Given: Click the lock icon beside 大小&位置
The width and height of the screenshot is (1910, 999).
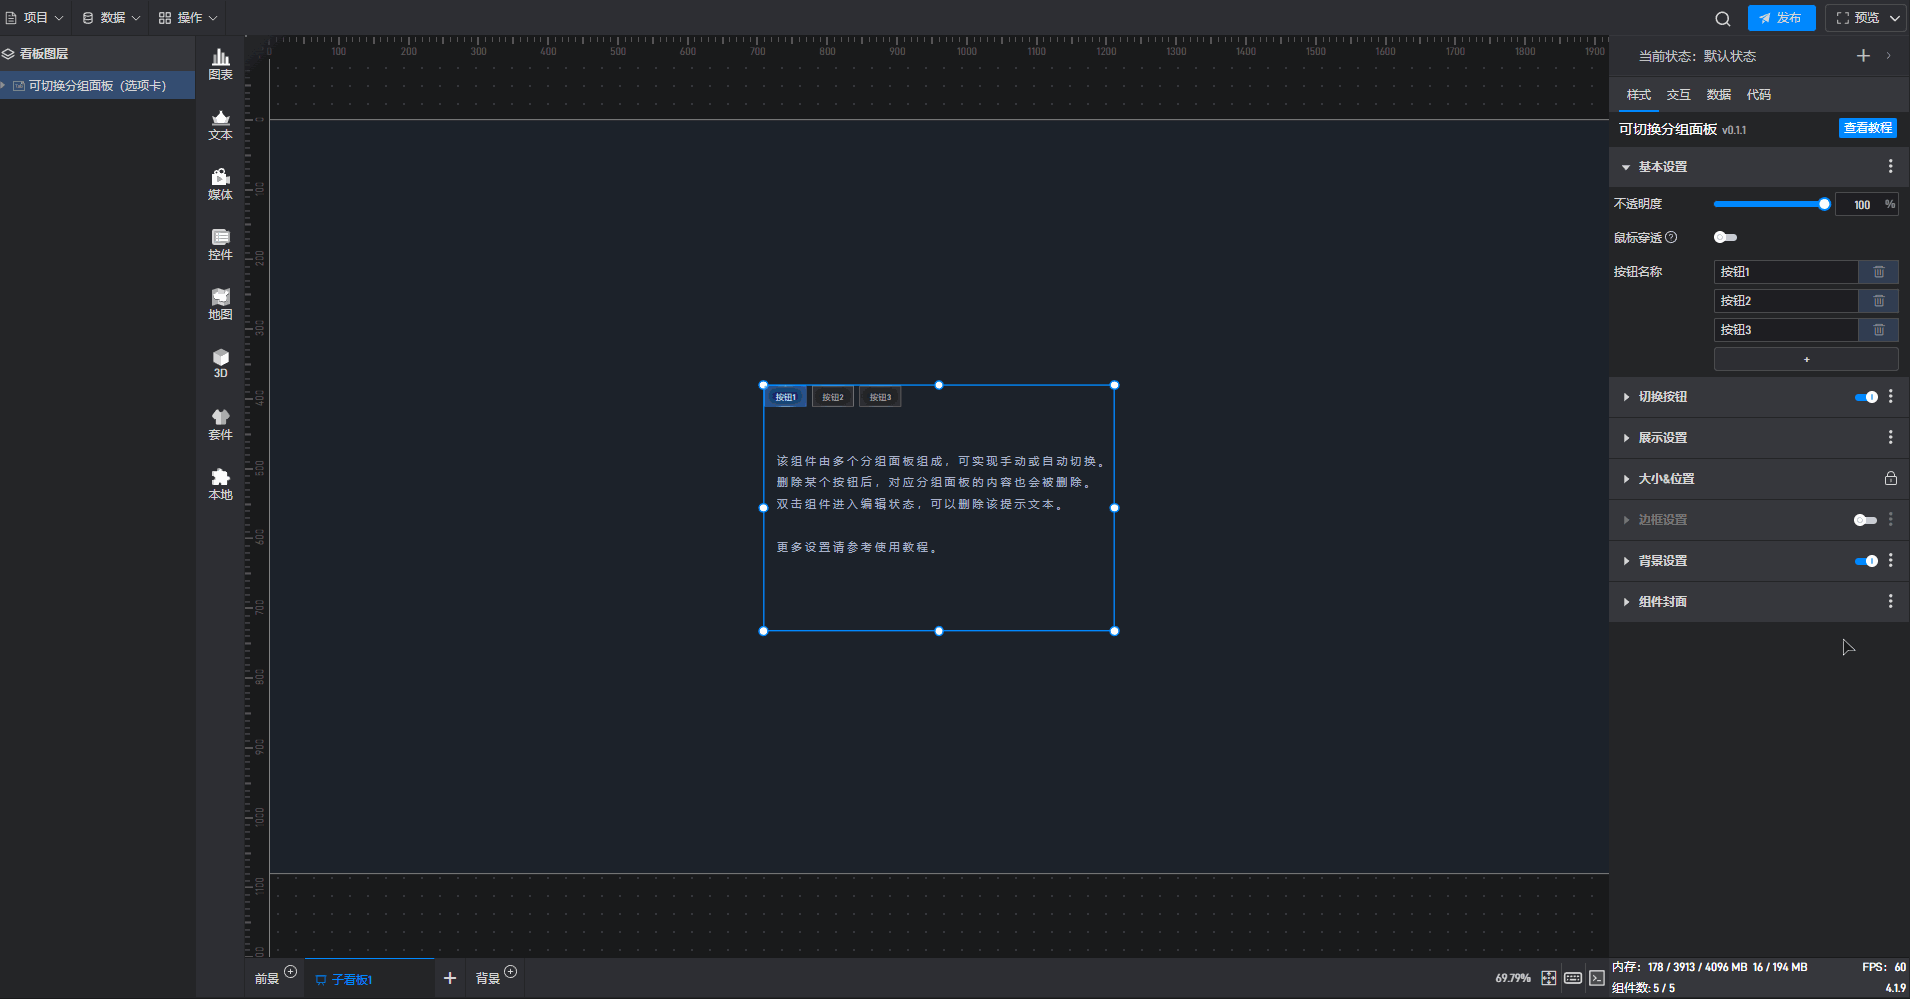Looking at the screenshot, I should tap(1890, 479).
